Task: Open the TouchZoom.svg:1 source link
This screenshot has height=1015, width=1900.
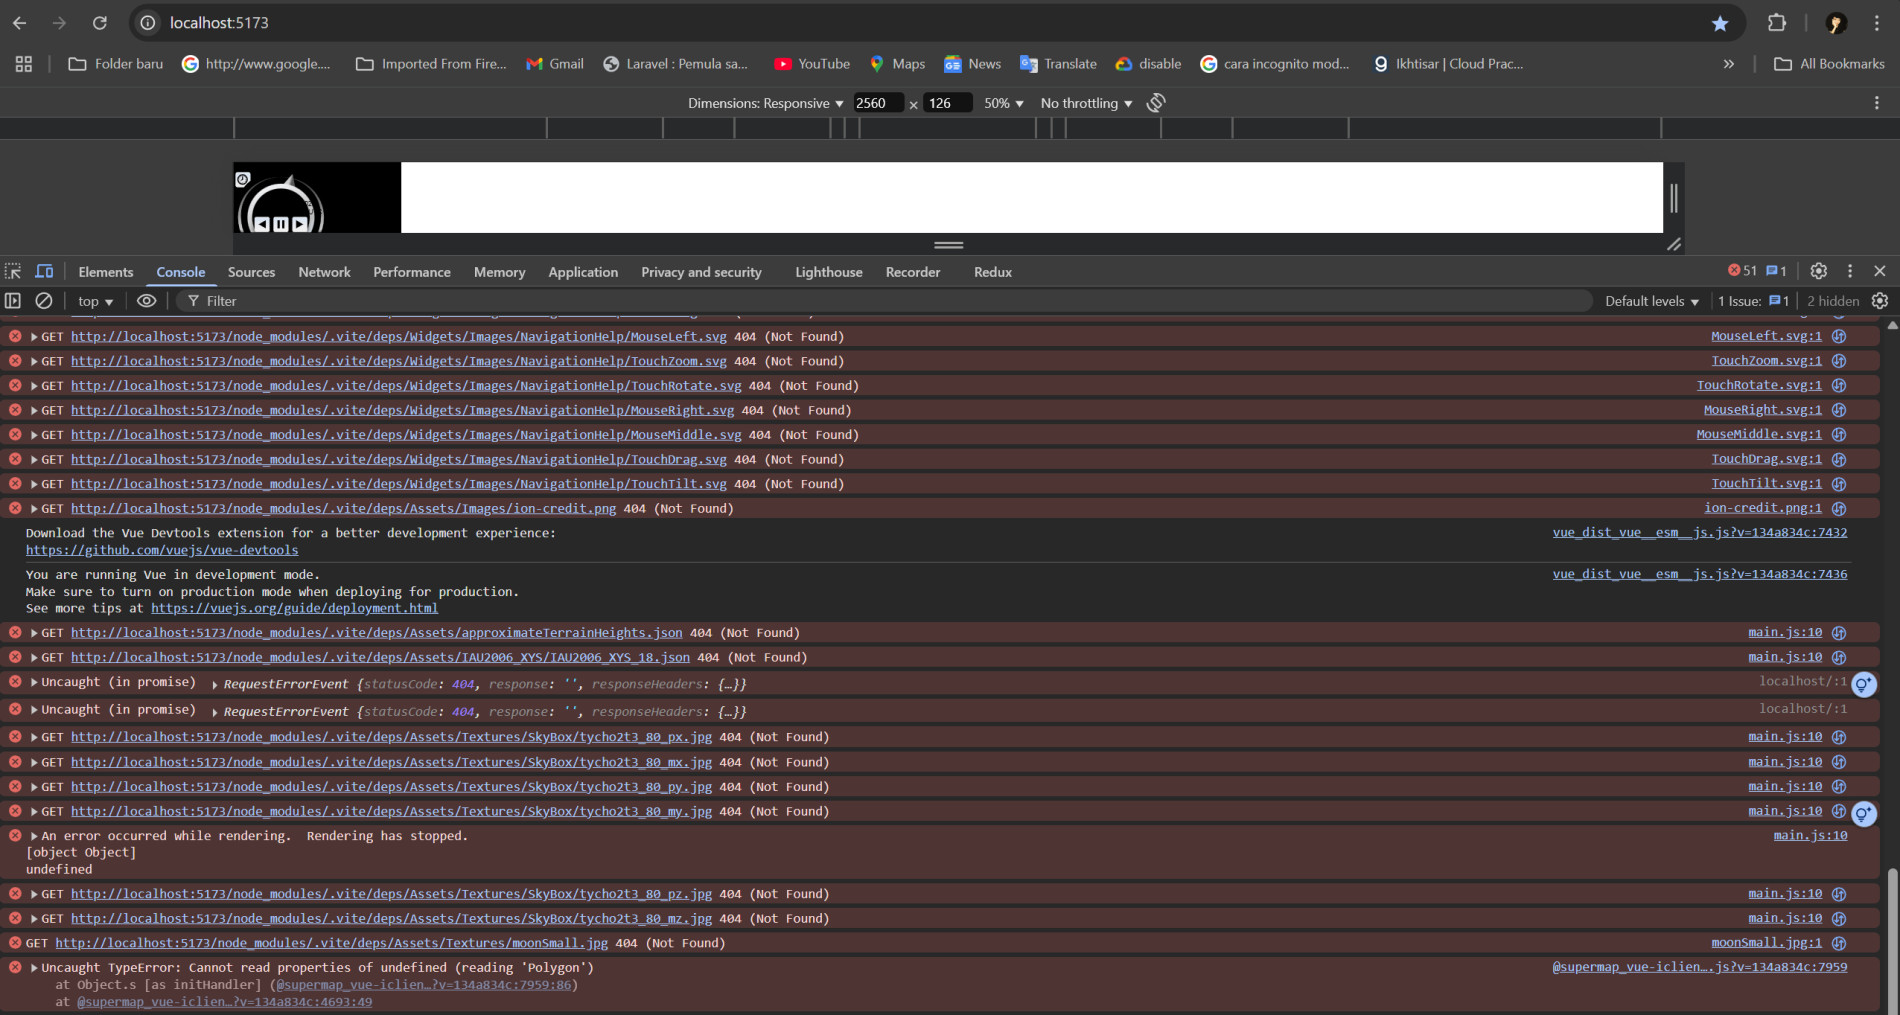Action: [1766, 361]
